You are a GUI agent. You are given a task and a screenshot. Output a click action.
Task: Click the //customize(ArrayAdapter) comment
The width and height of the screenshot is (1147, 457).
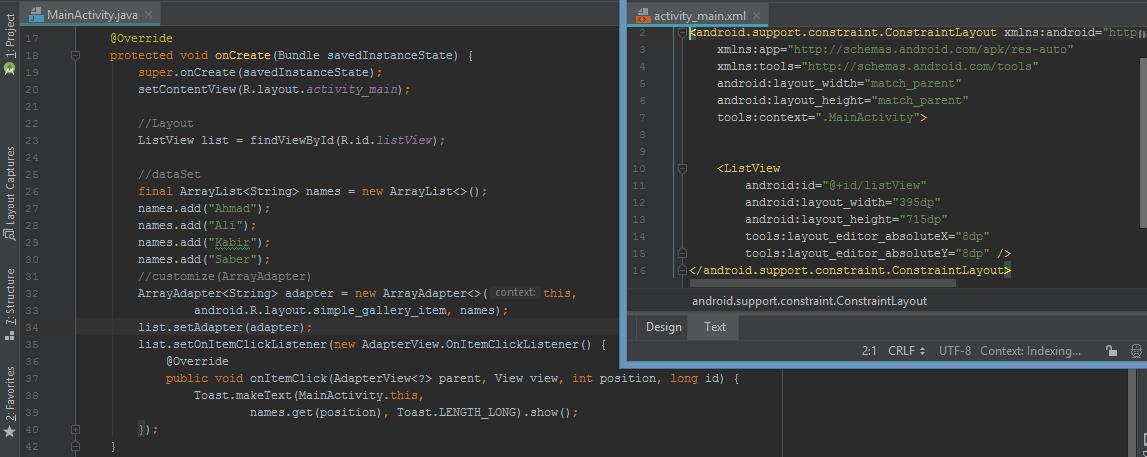[x=225, y=276]
